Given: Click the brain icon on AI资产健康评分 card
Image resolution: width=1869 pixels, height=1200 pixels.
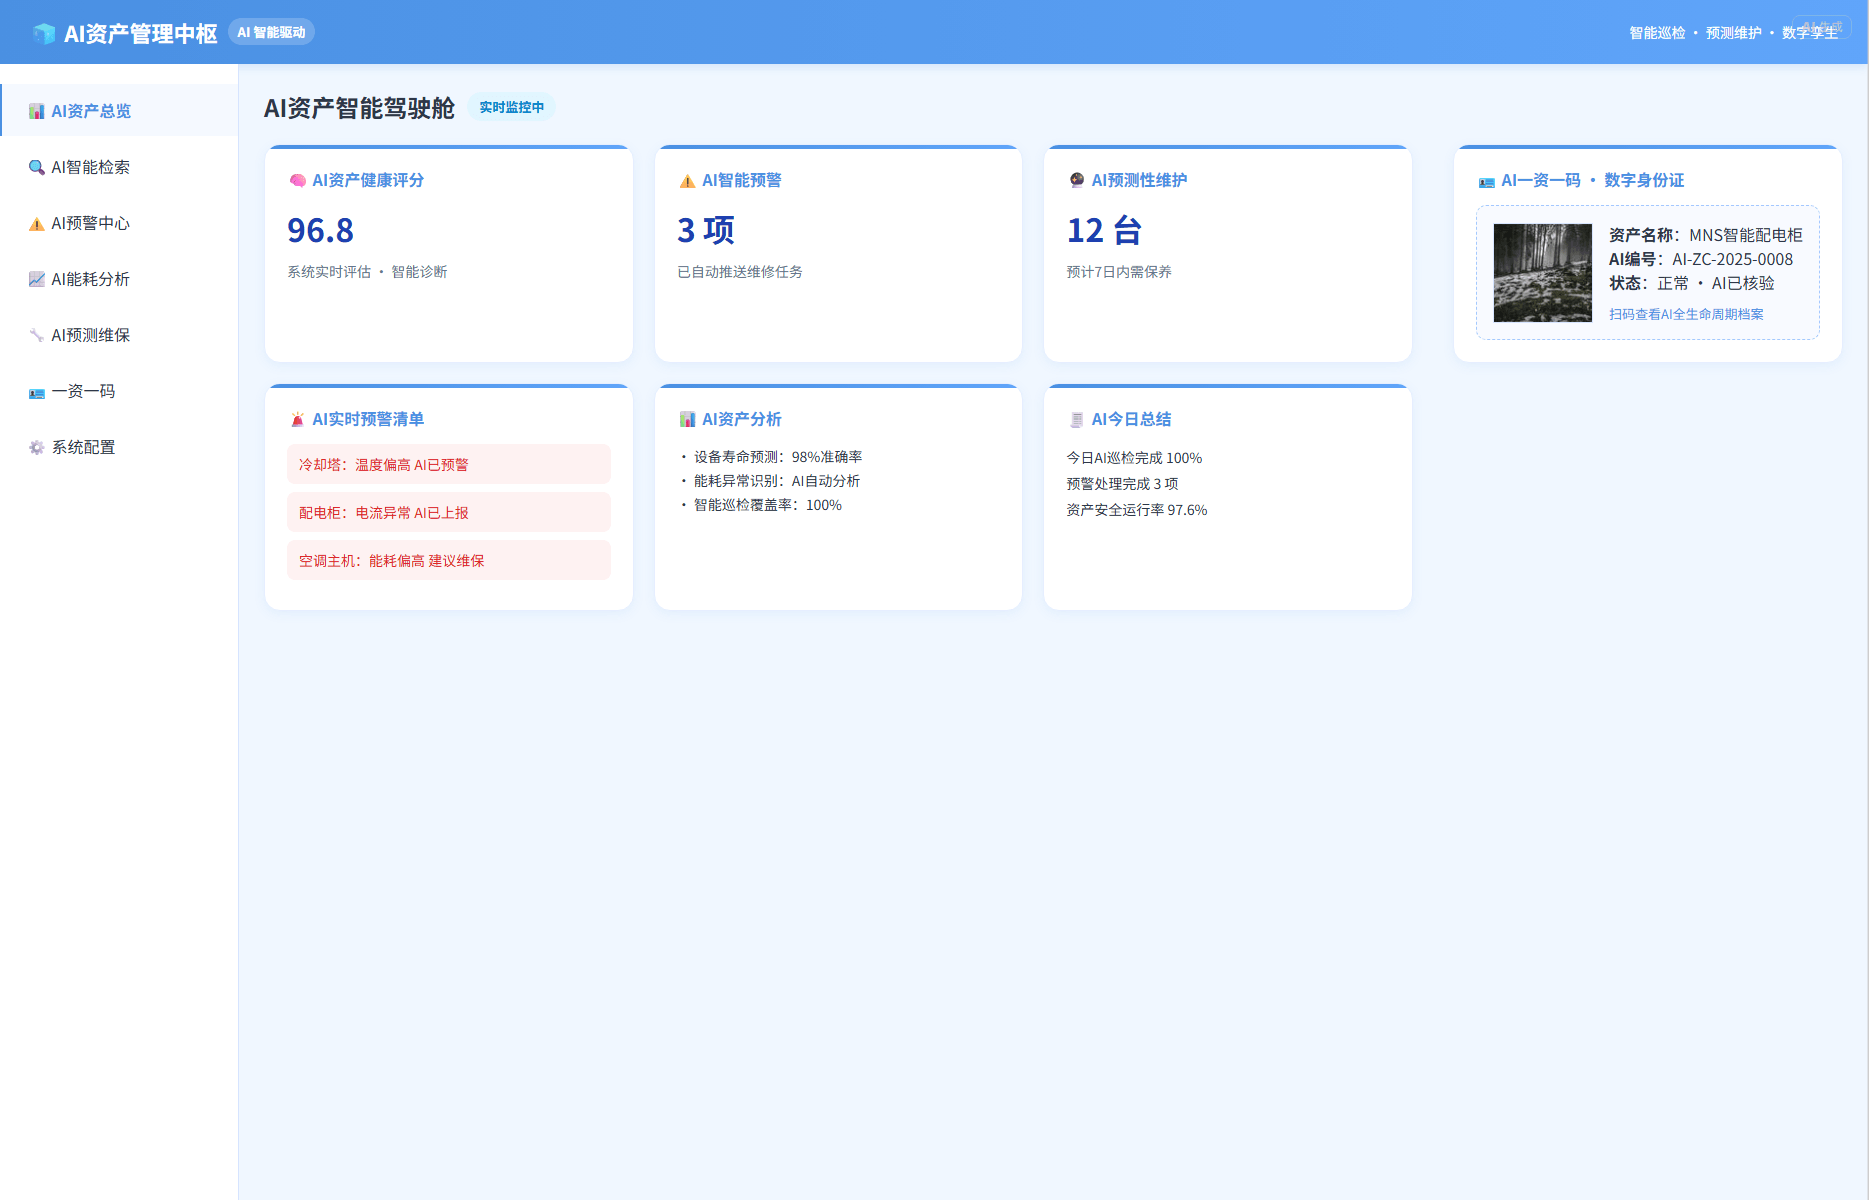Looking at the screenshot, I should [297, 181].
